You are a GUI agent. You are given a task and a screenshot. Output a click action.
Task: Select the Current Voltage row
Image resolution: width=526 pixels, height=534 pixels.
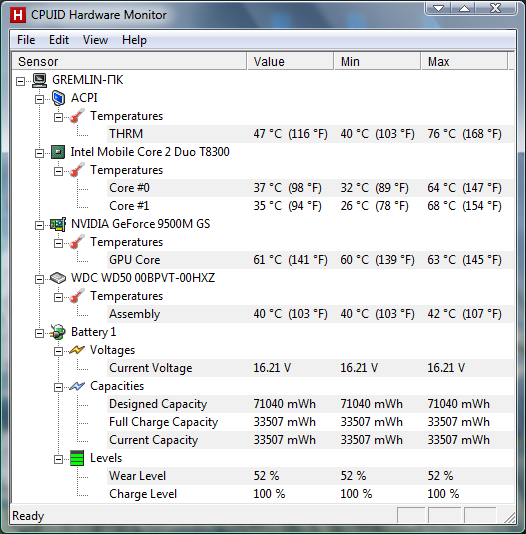coord(310,368)
